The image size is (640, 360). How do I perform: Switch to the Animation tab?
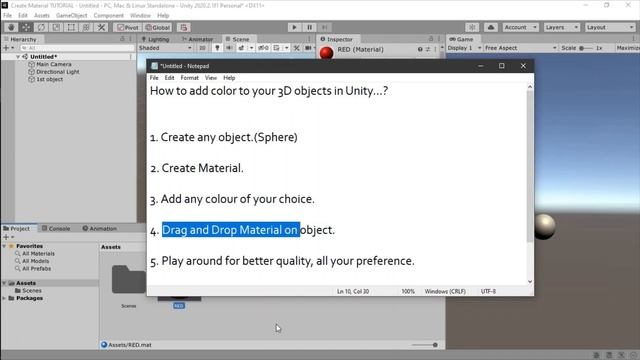[x=100, y=229]
